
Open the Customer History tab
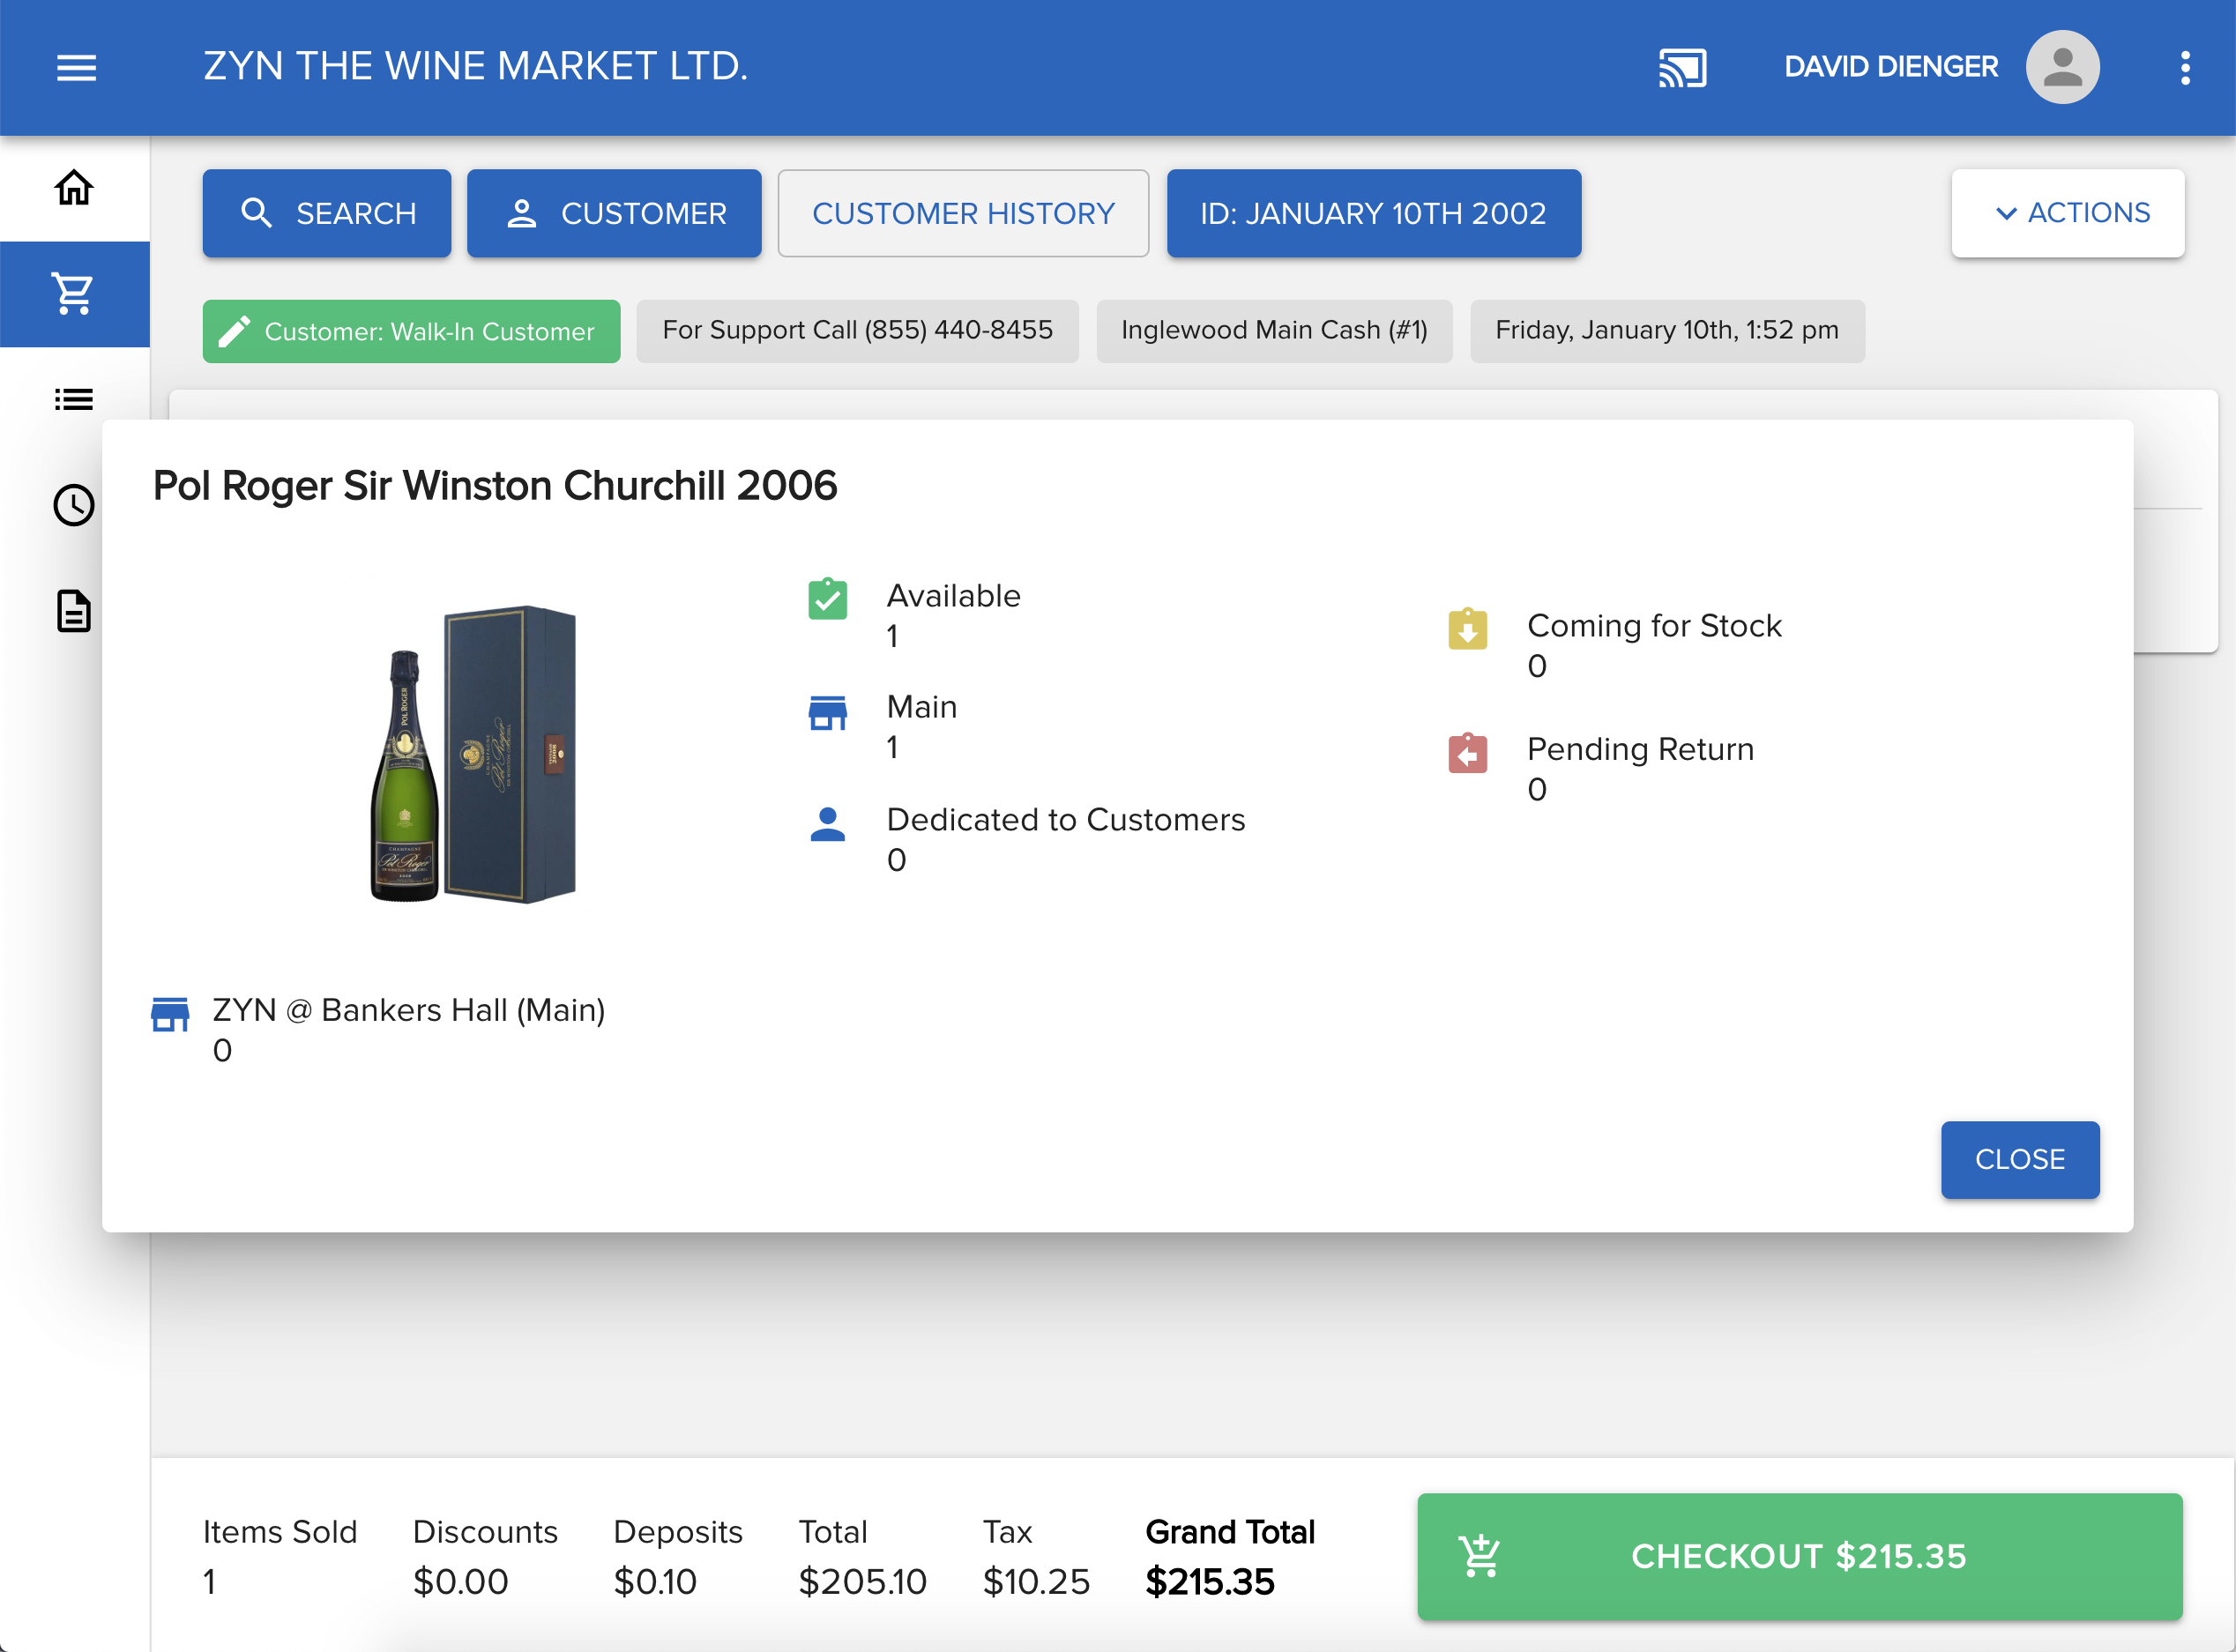(962, 213)
